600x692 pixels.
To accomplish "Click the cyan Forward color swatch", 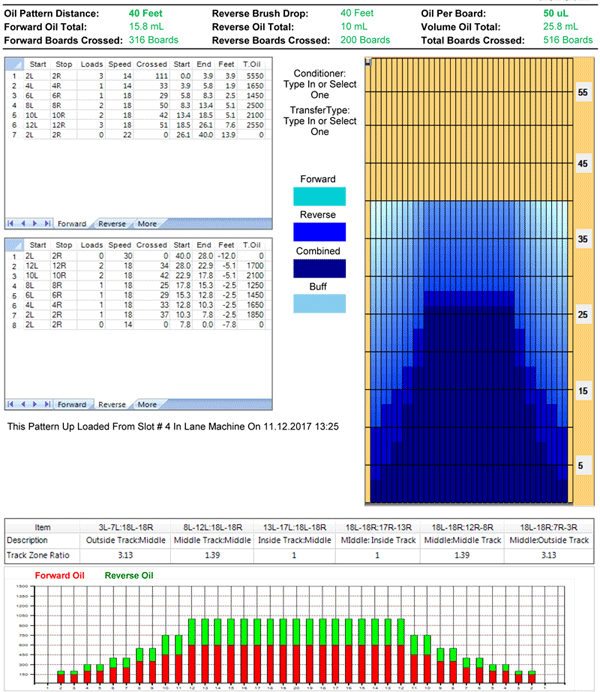I will pyautogui.click(x=316, y=197).
